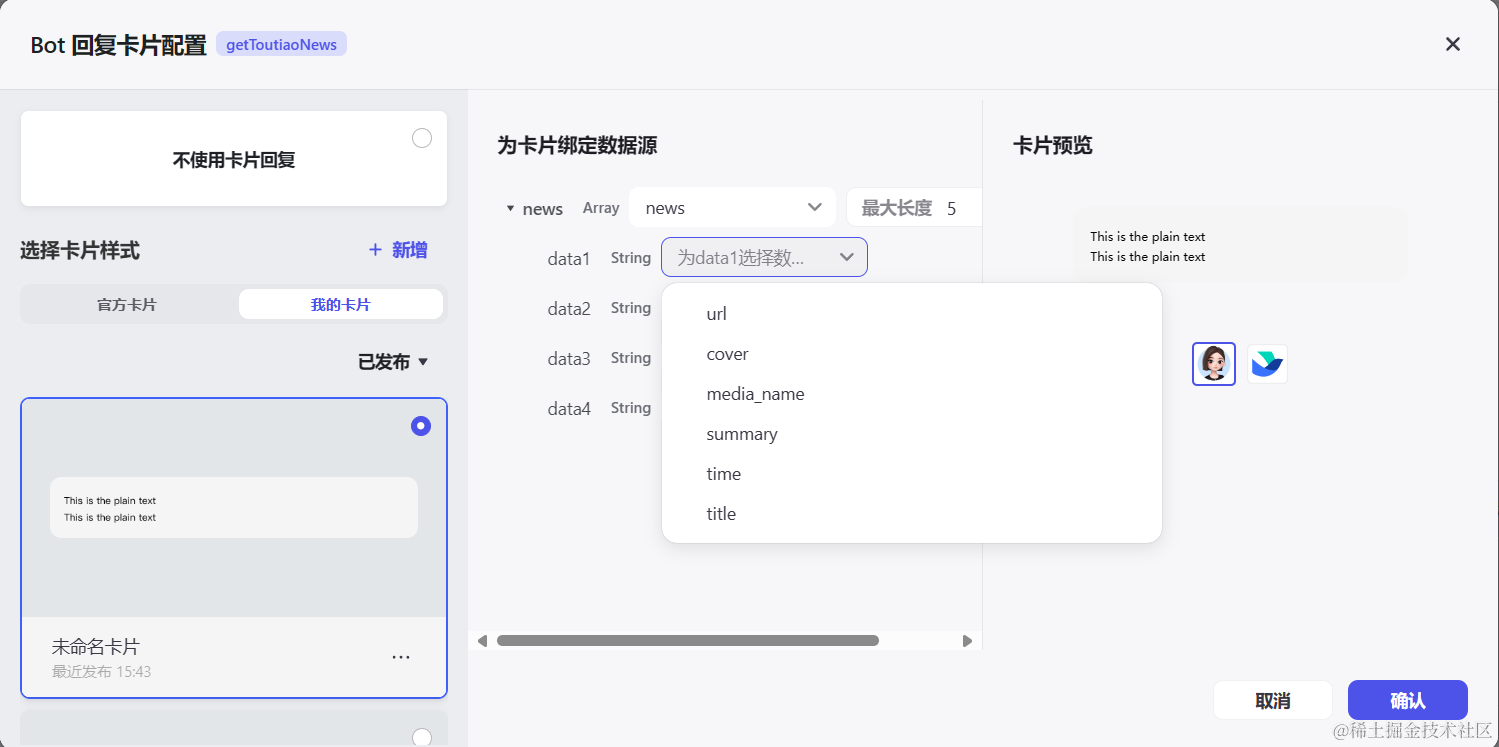Click the 确认 button
This screenshot has height=747, width=1499.
[x=1408, y=700]
